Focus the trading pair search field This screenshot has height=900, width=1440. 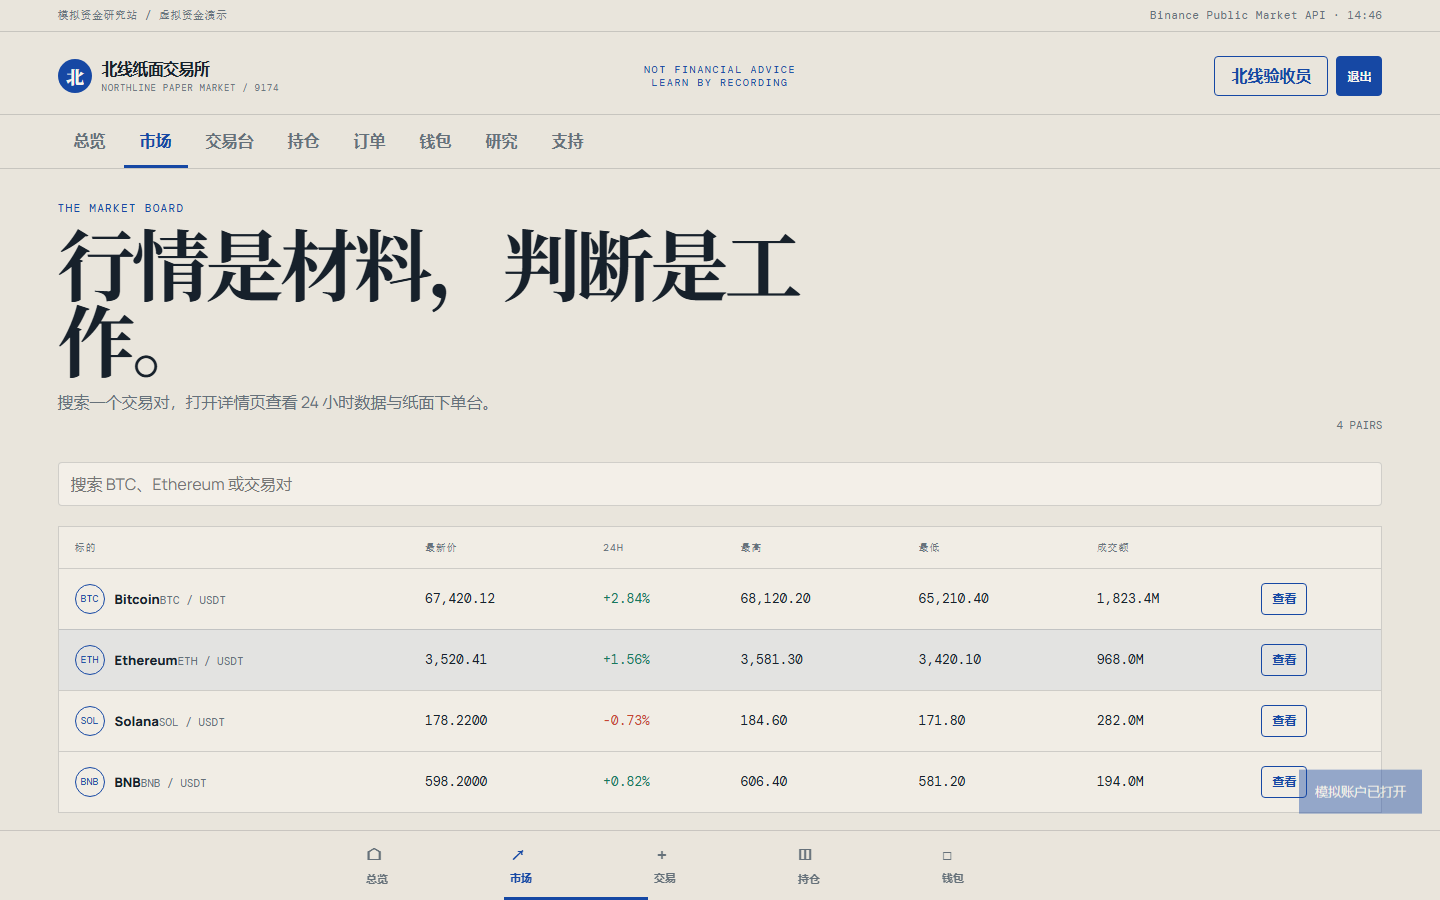point(720,484)
